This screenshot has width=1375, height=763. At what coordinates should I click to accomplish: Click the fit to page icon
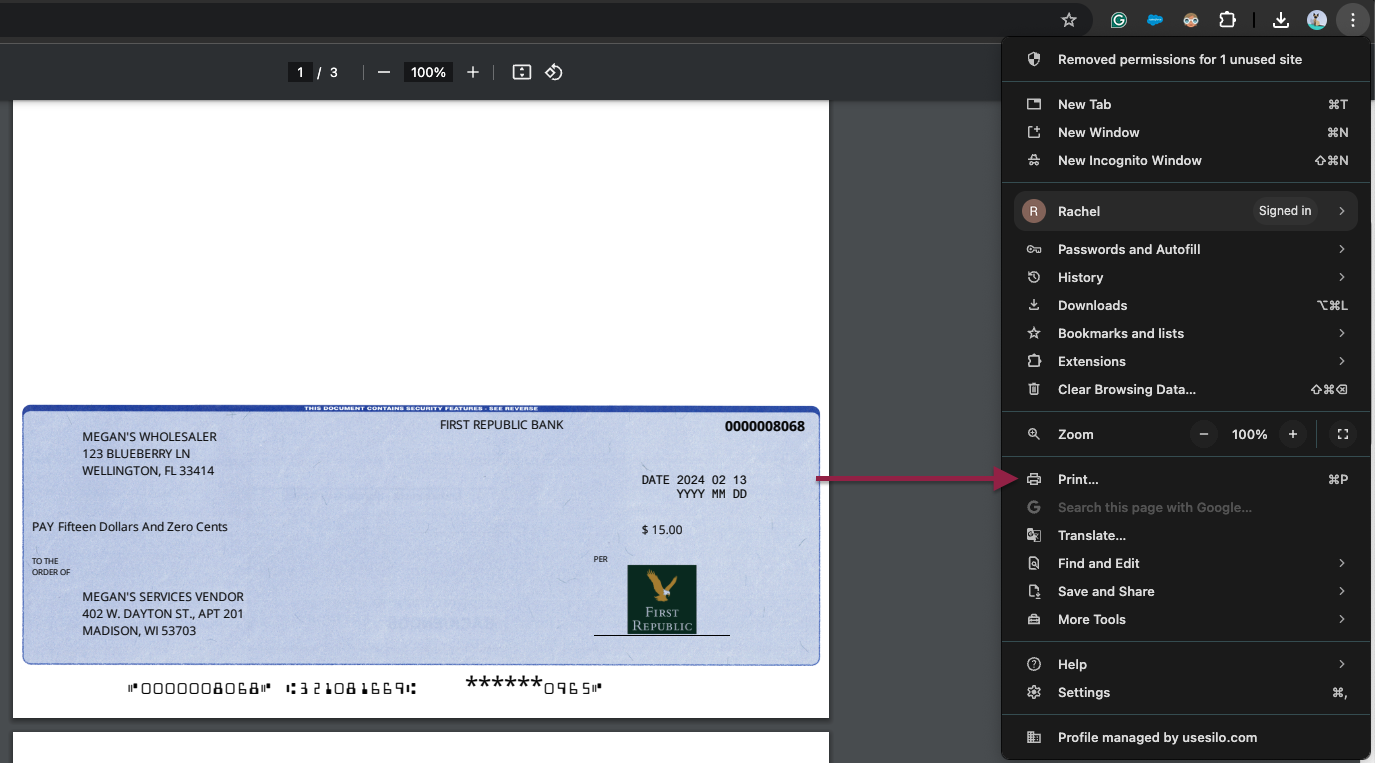521,72
